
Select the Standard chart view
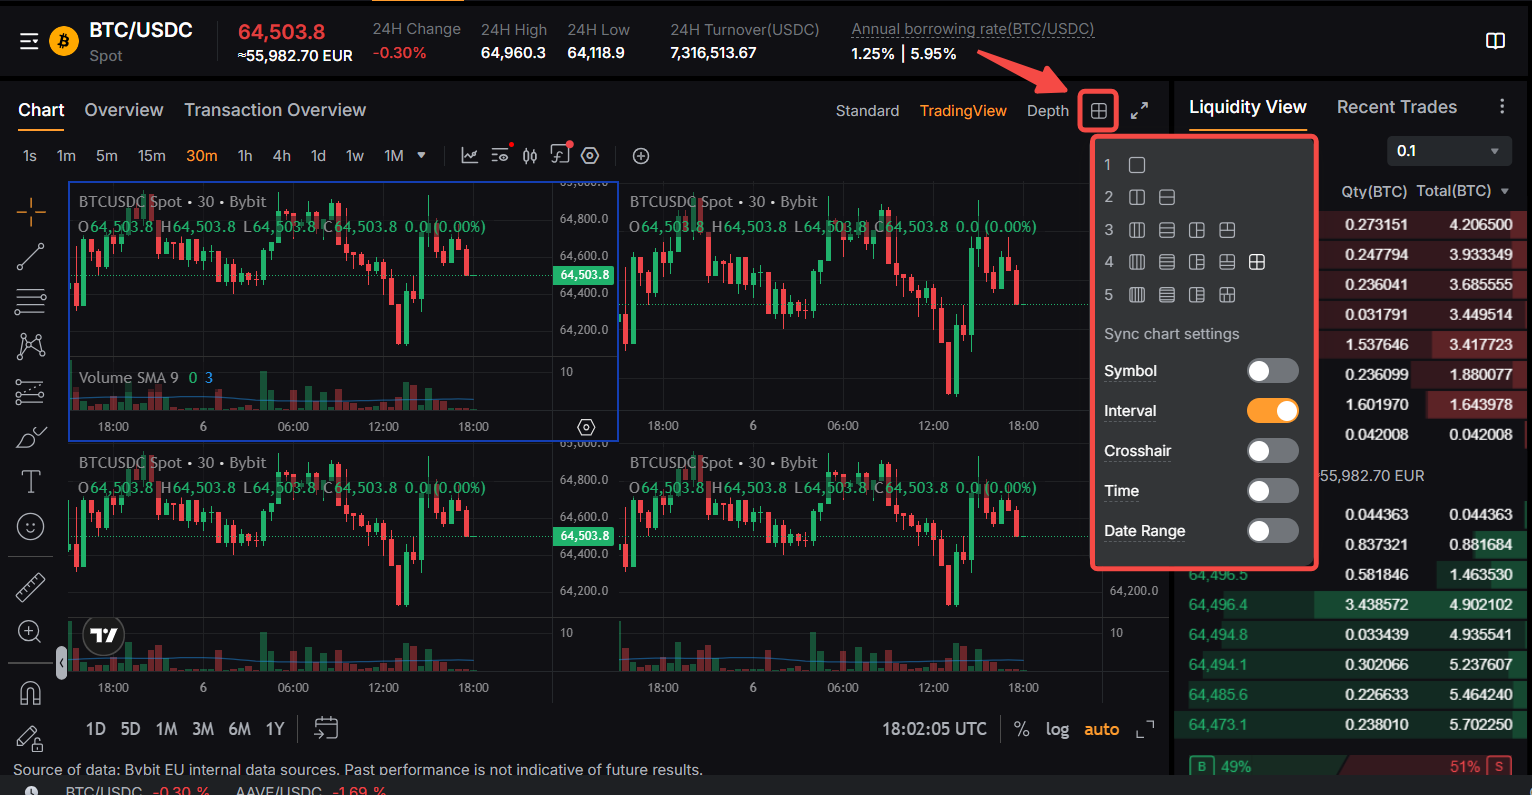tap(867, 111)
